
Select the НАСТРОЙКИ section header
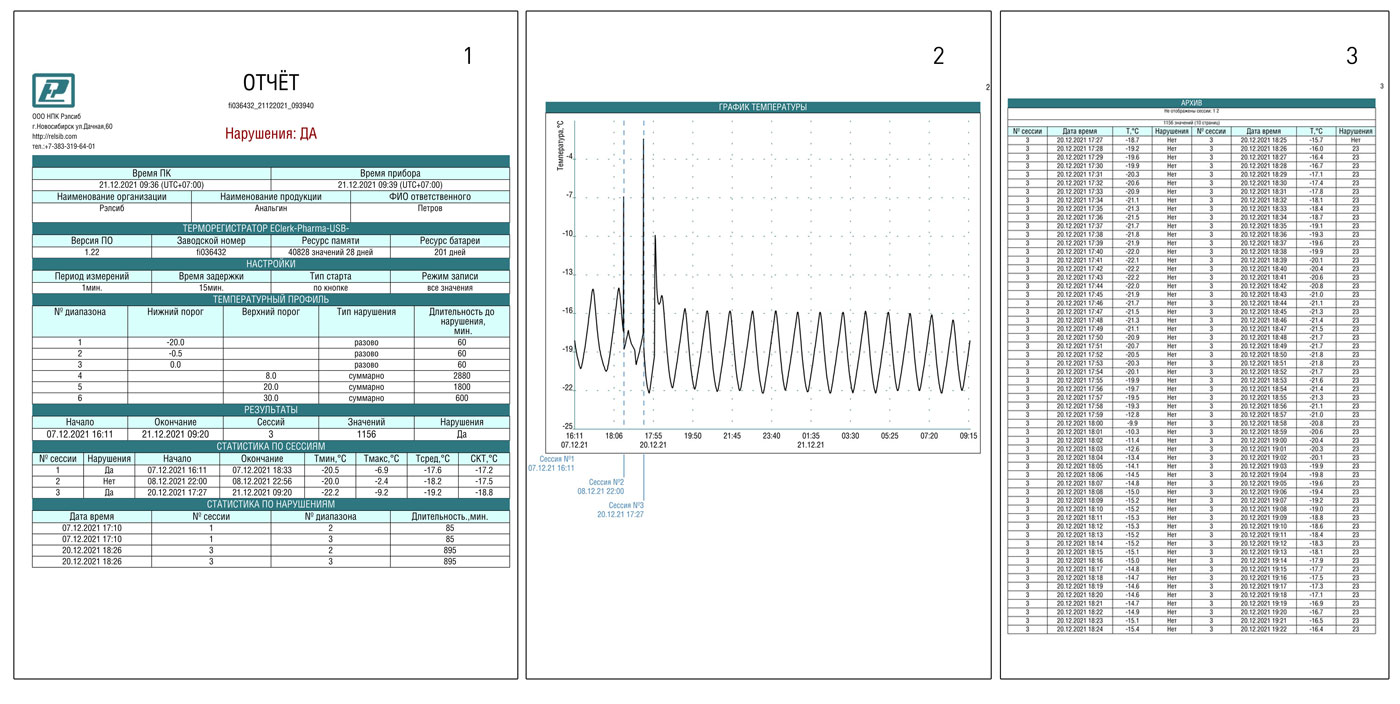[x=271, y=264]
